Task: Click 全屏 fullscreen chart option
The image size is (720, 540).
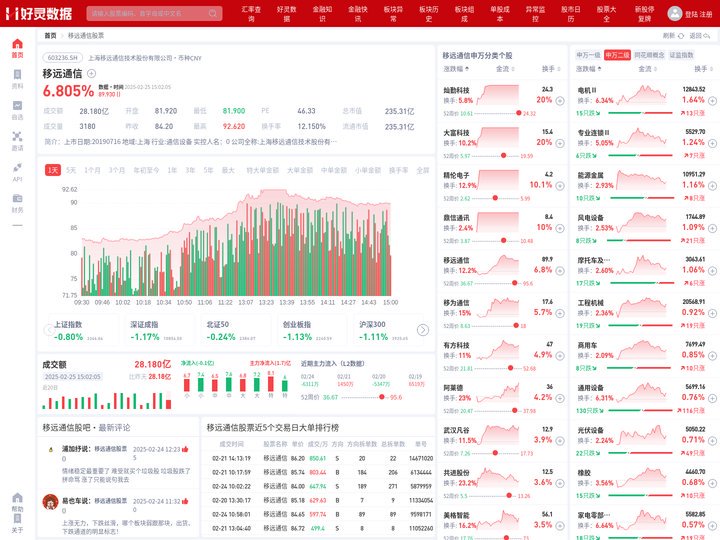Action: point(422,170)
